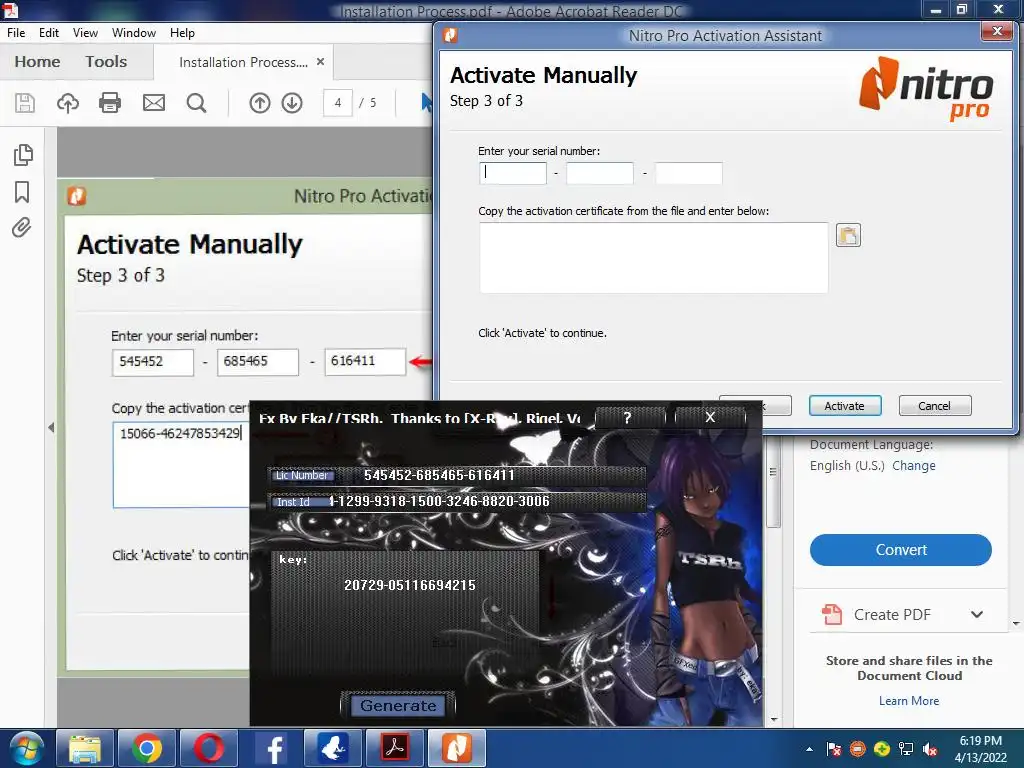Click the activation certificate text box

(x=654, y=258)
